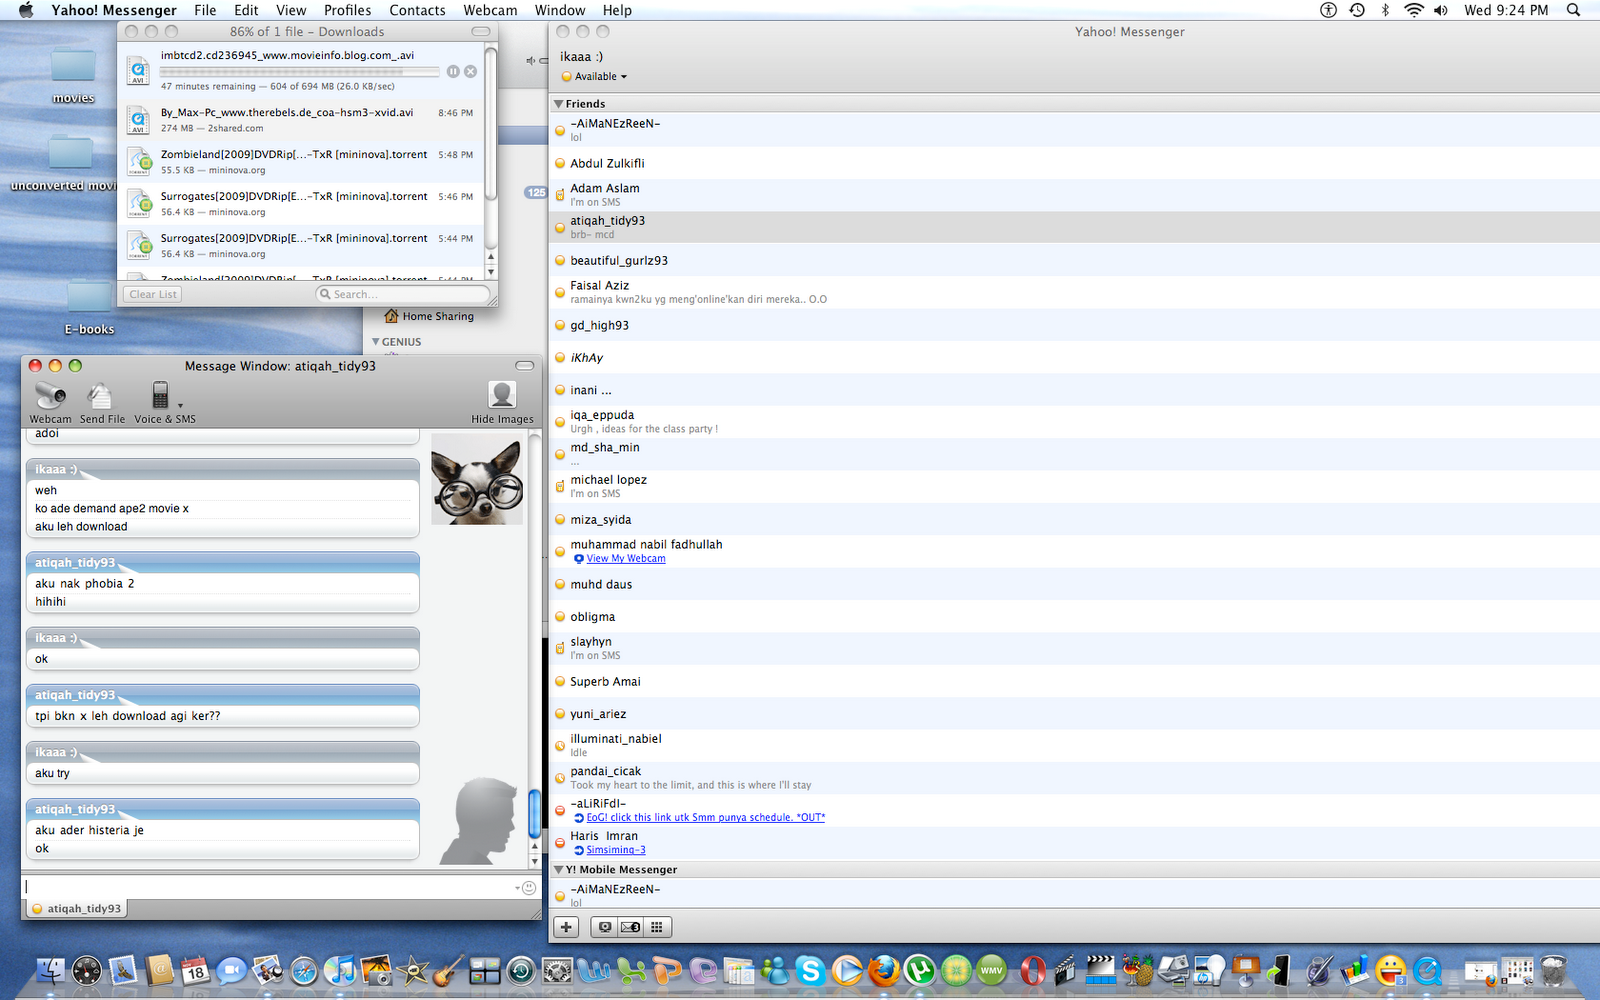
Task: Click the Clear List button in Downloads
Action: (x=153, y=294)
